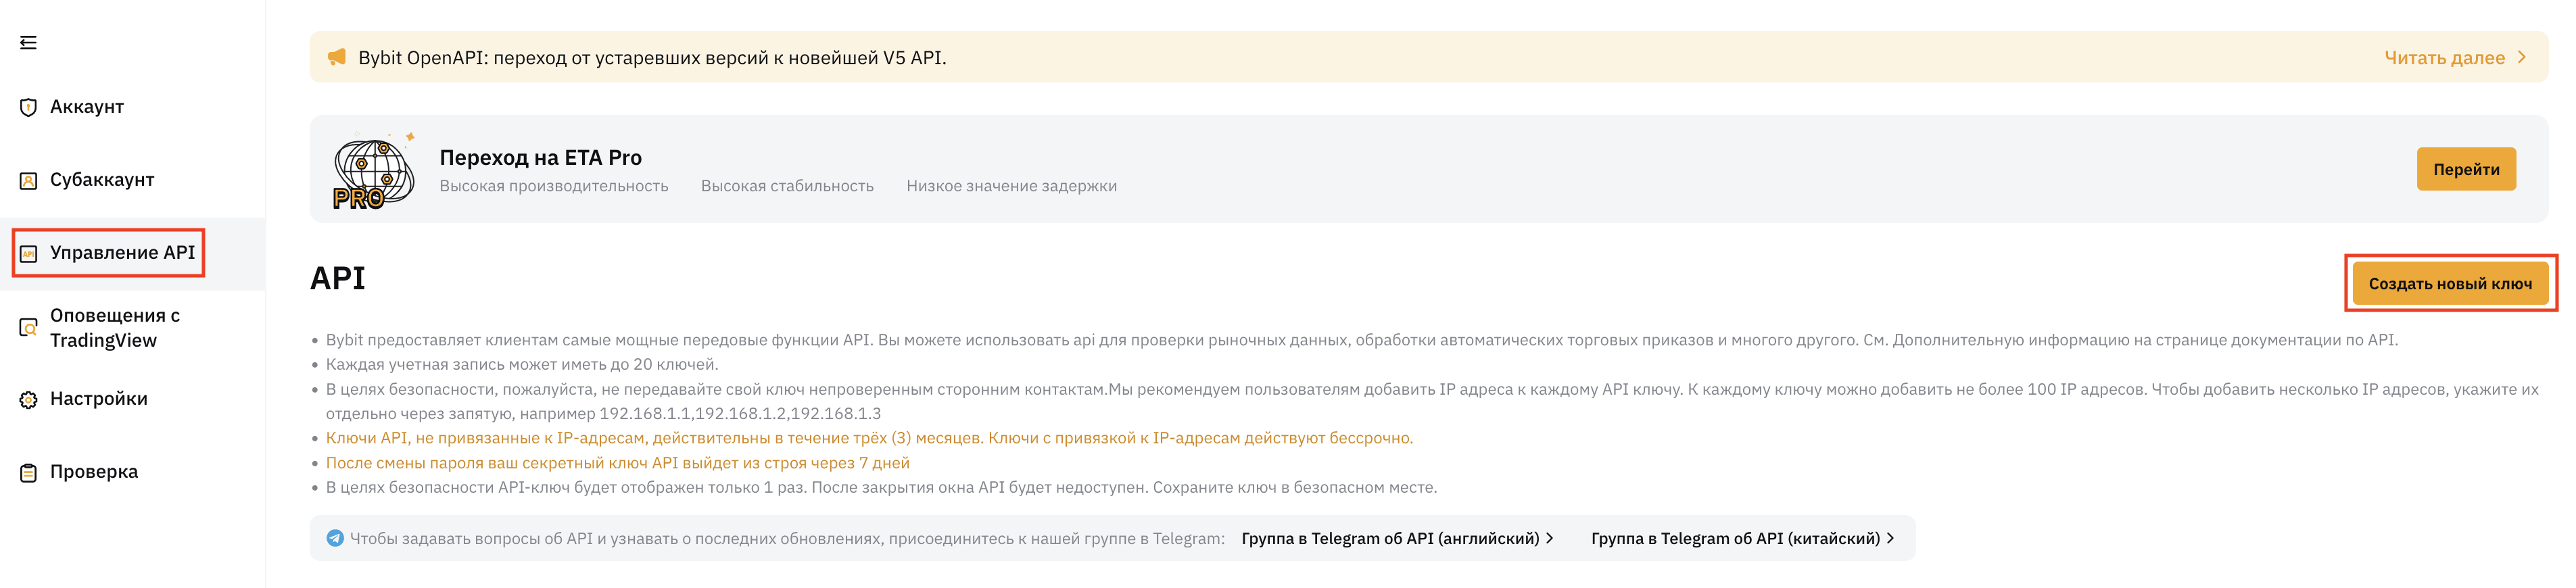Viewport: 2576px width, 588px height.
Task: Open the Субаккаунт page
Action: (102, 180)
